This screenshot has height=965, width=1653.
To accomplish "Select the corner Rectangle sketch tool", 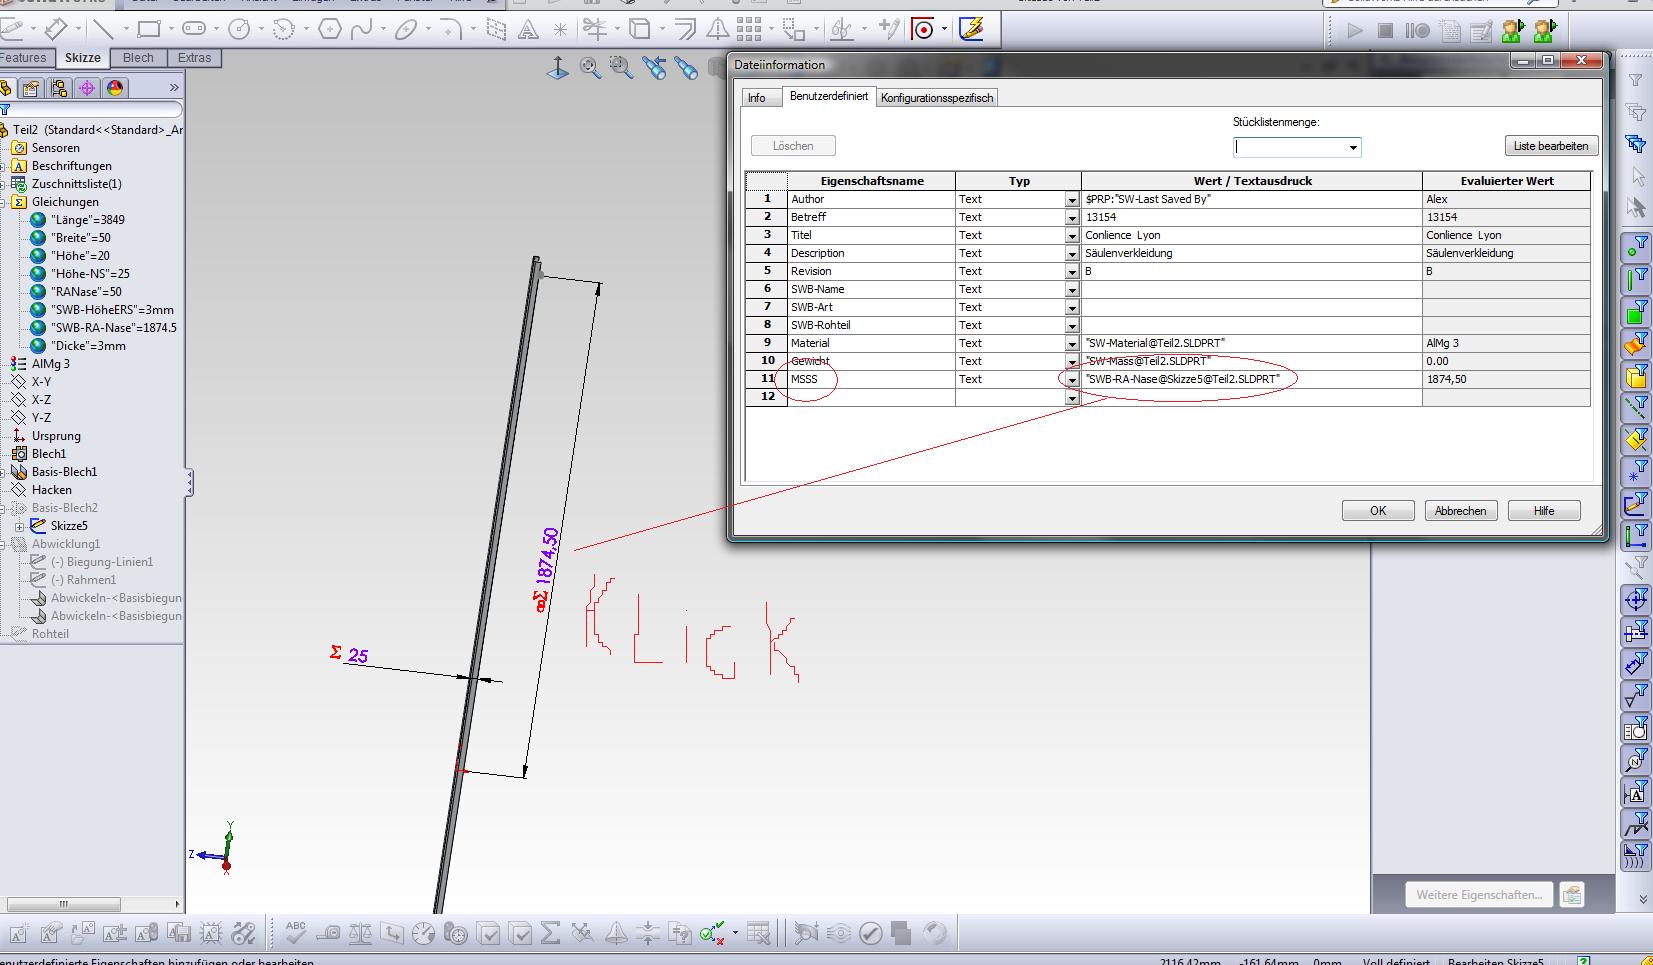I will tap(148, 28).
